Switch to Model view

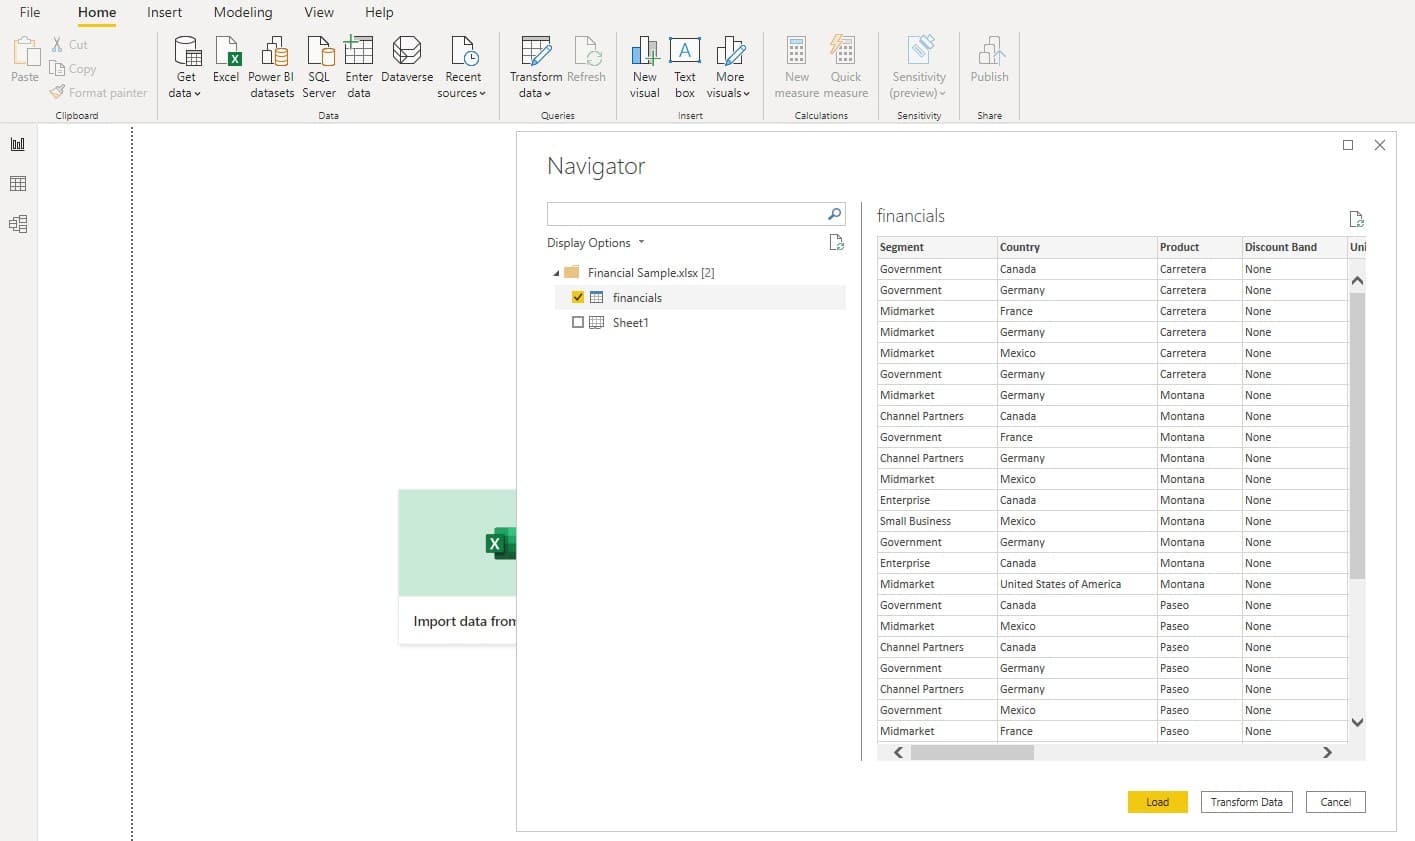pyautogui.click(x=18, y=224)
